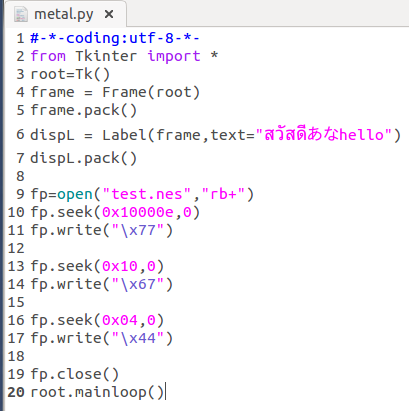Click line number 20 in the gutter

coord(16,392)
